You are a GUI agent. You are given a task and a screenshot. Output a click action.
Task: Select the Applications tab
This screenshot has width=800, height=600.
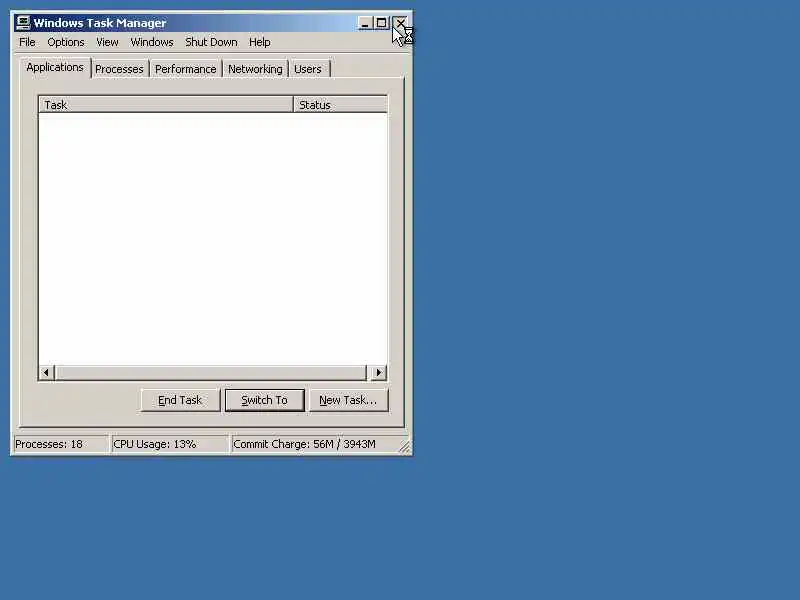tap(55, 67)
